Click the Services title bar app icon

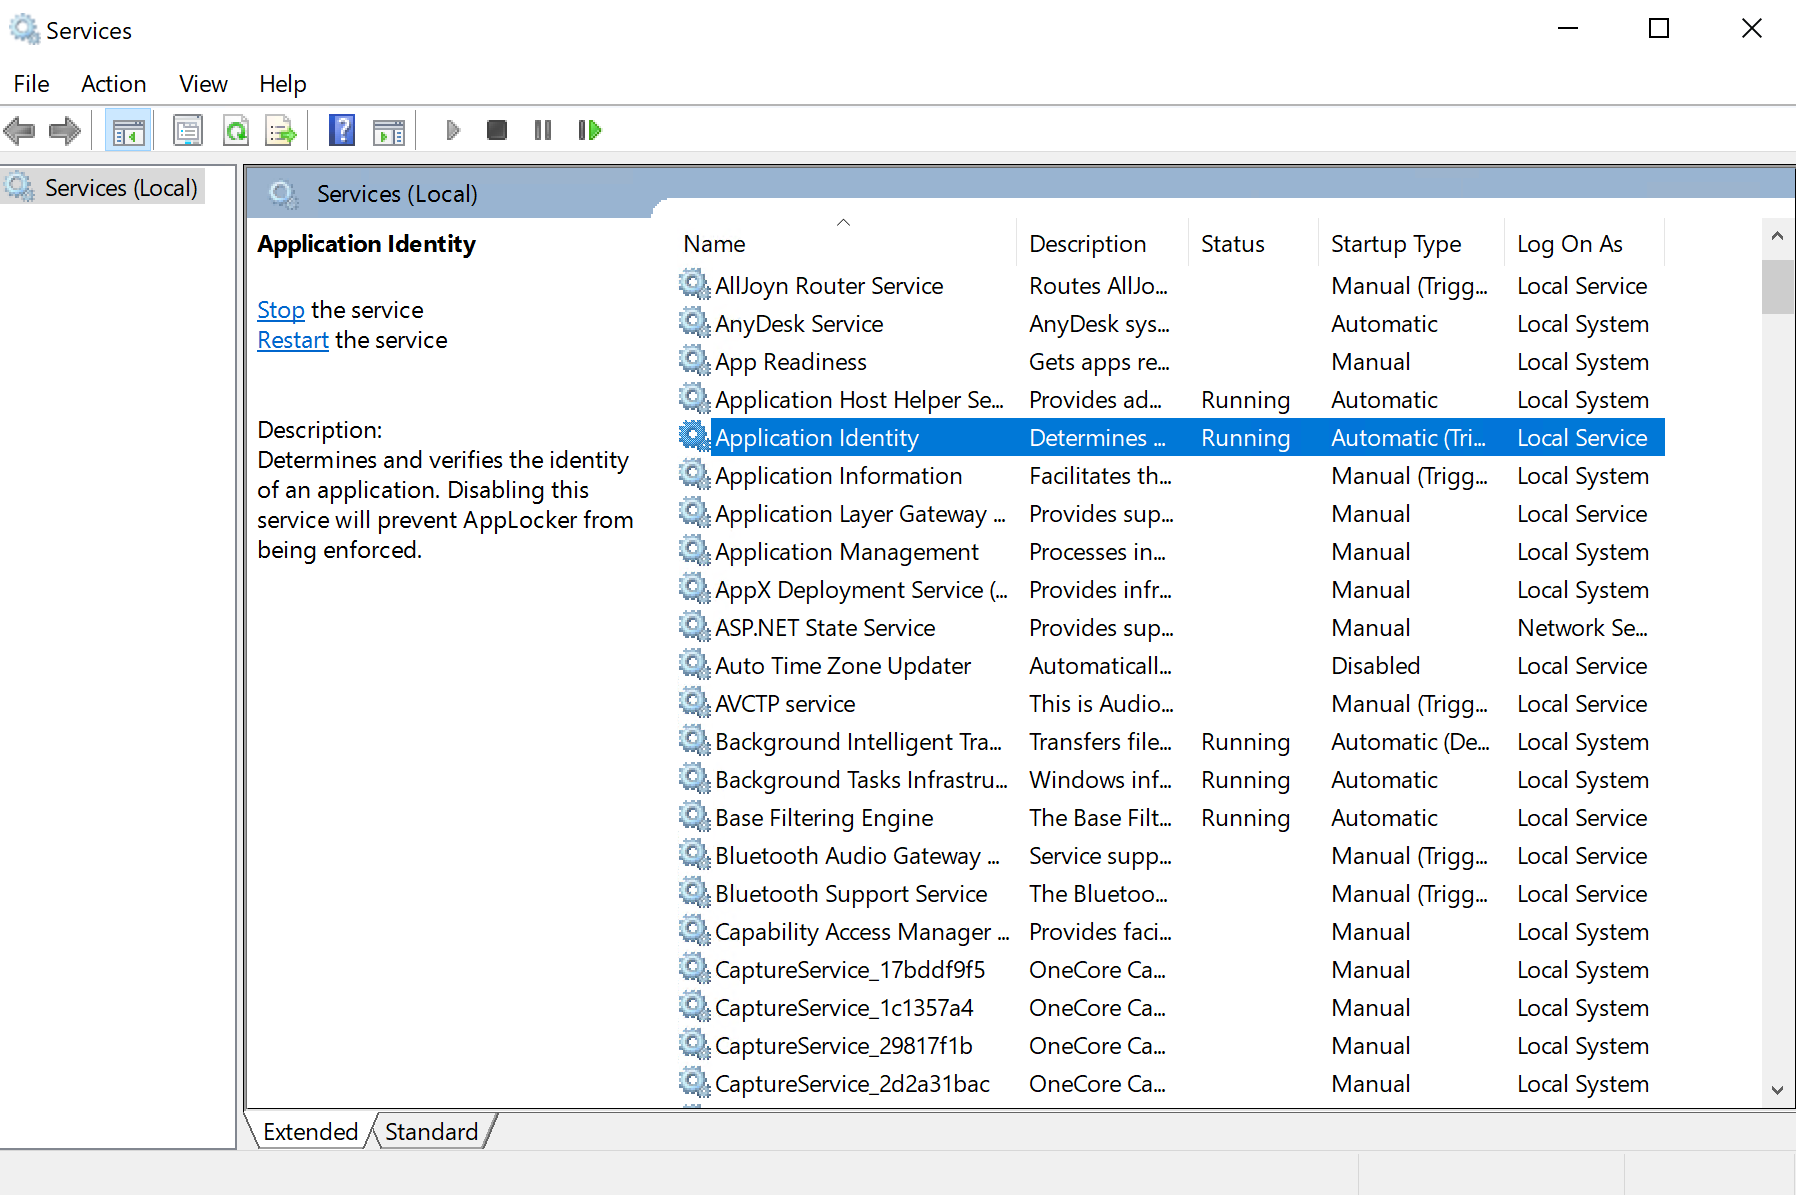click(x=24, y=30)
